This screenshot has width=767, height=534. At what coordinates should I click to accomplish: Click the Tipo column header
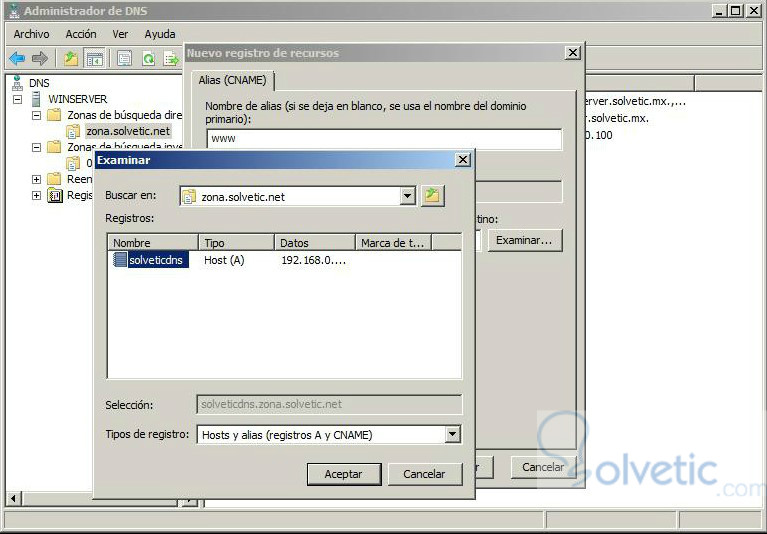pyautogui.click(x=236, y=243)
